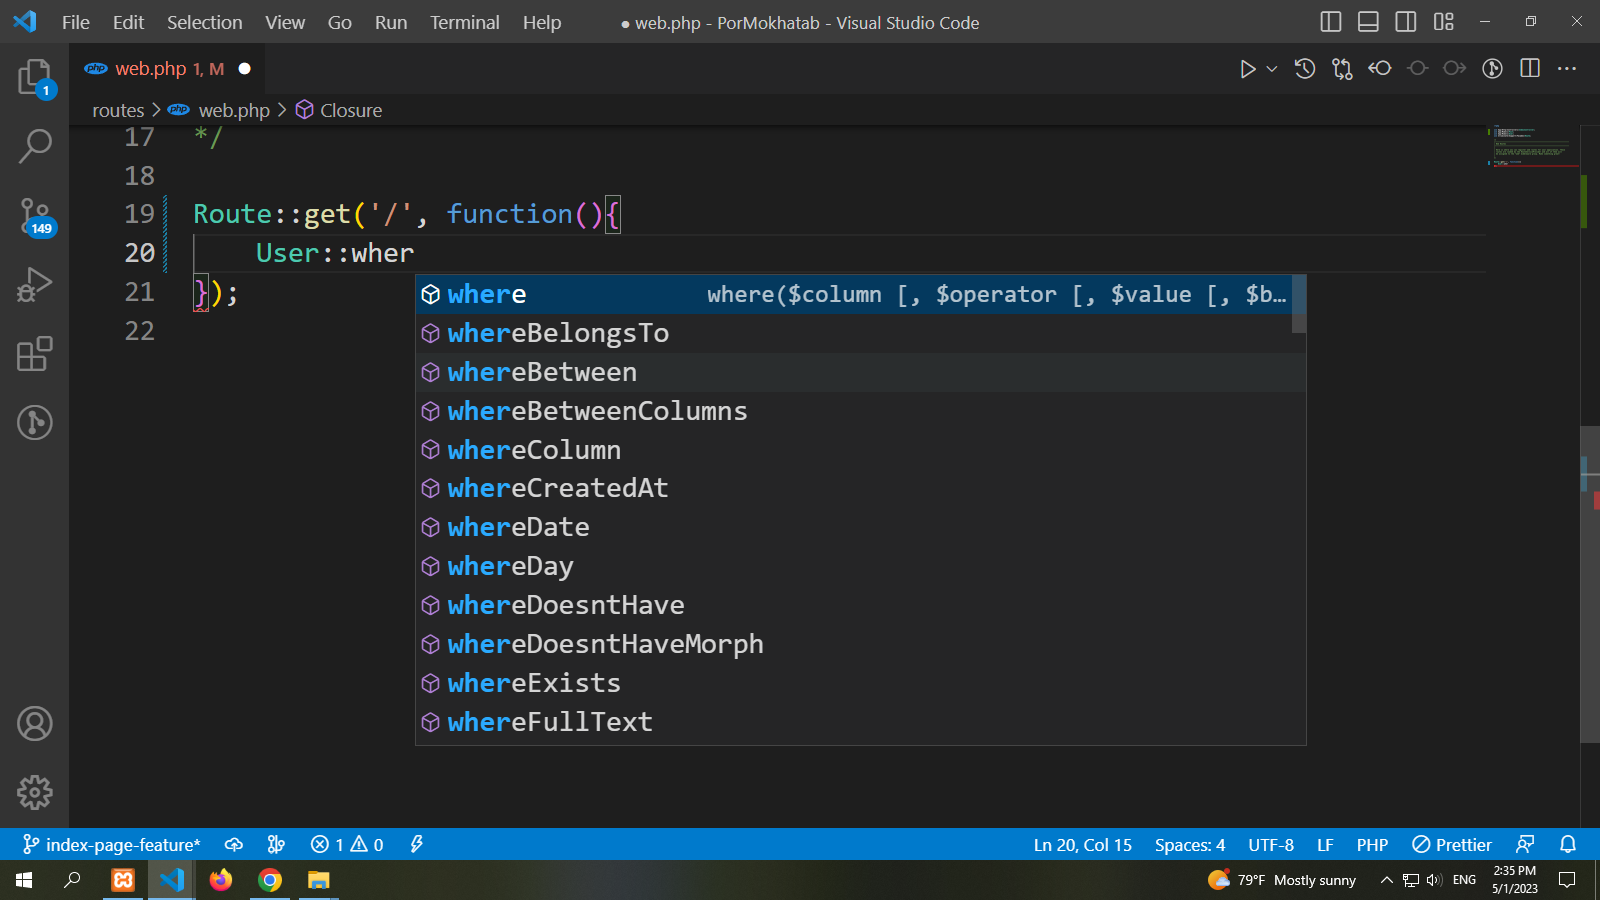Click the Git Graph icon in status bar
The height and width of the screenshot is (900, 1600).
coord(277,845)
